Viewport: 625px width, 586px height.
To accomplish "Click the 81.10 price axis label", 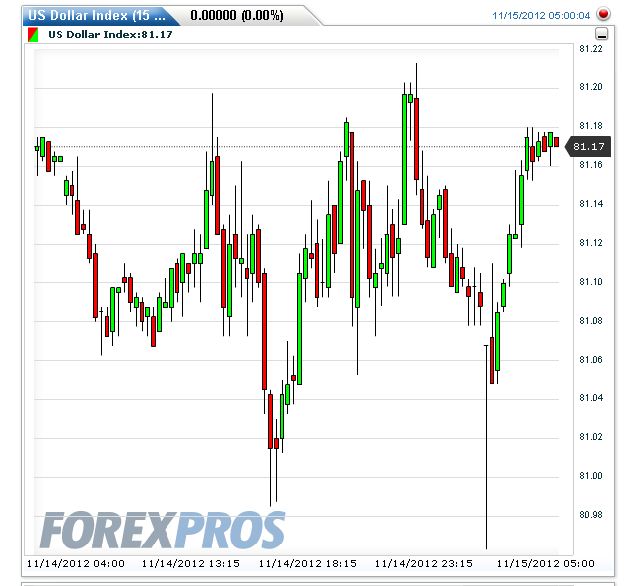I will (591, 282).
